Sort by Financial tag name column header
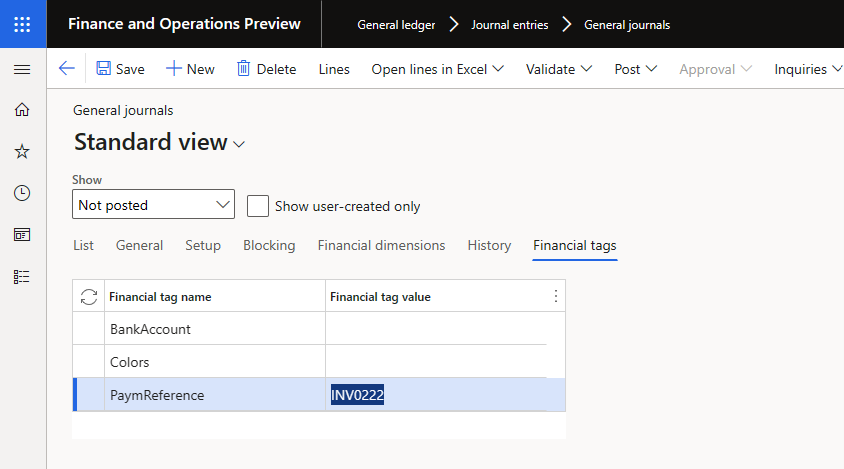The height and width of the screenshot is (469, 844). (160, 297)
